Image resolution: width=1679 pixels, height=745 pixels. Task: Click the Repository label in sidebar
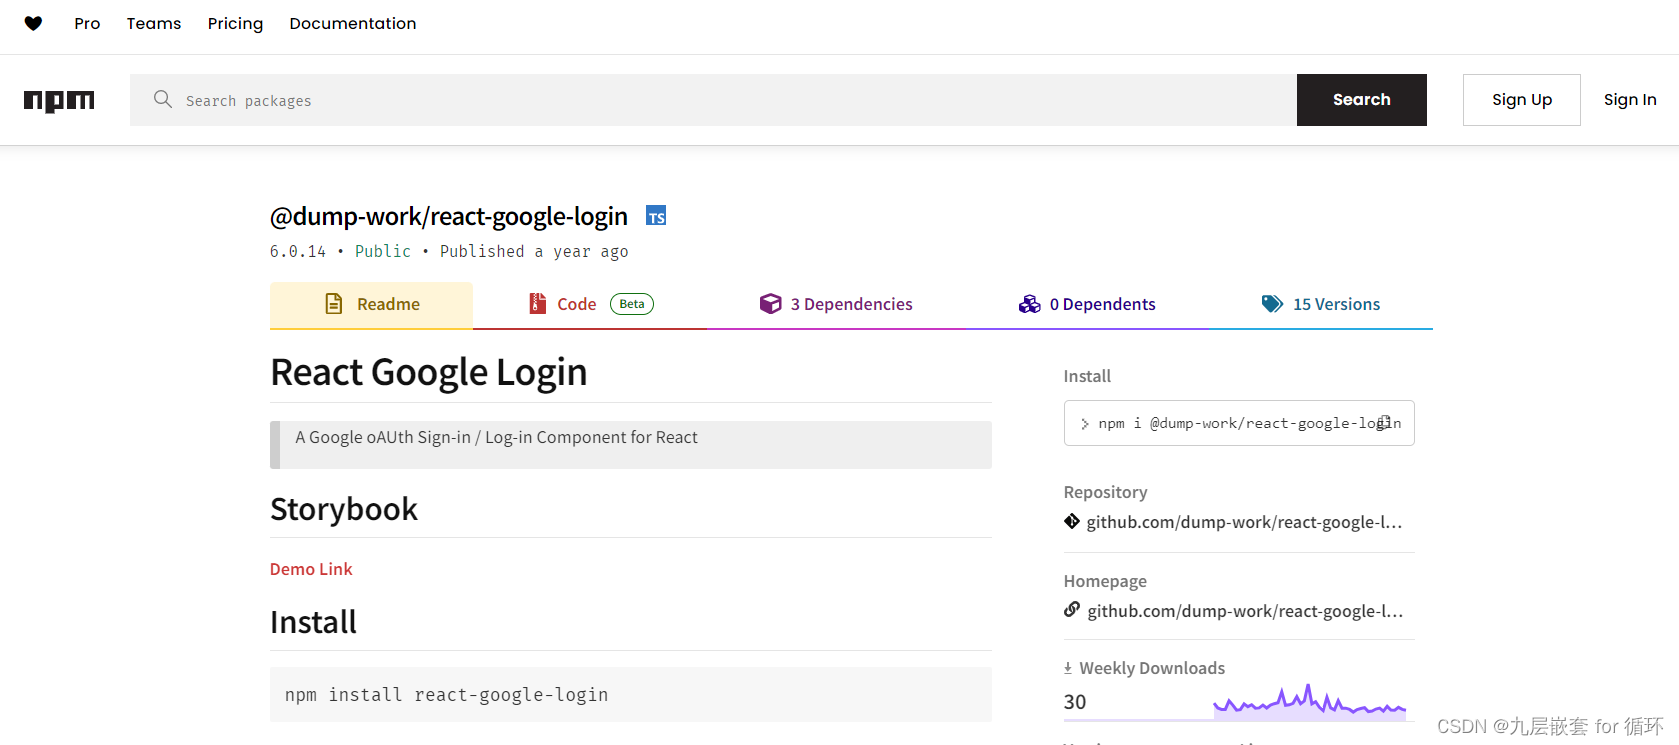point(1105,492)
